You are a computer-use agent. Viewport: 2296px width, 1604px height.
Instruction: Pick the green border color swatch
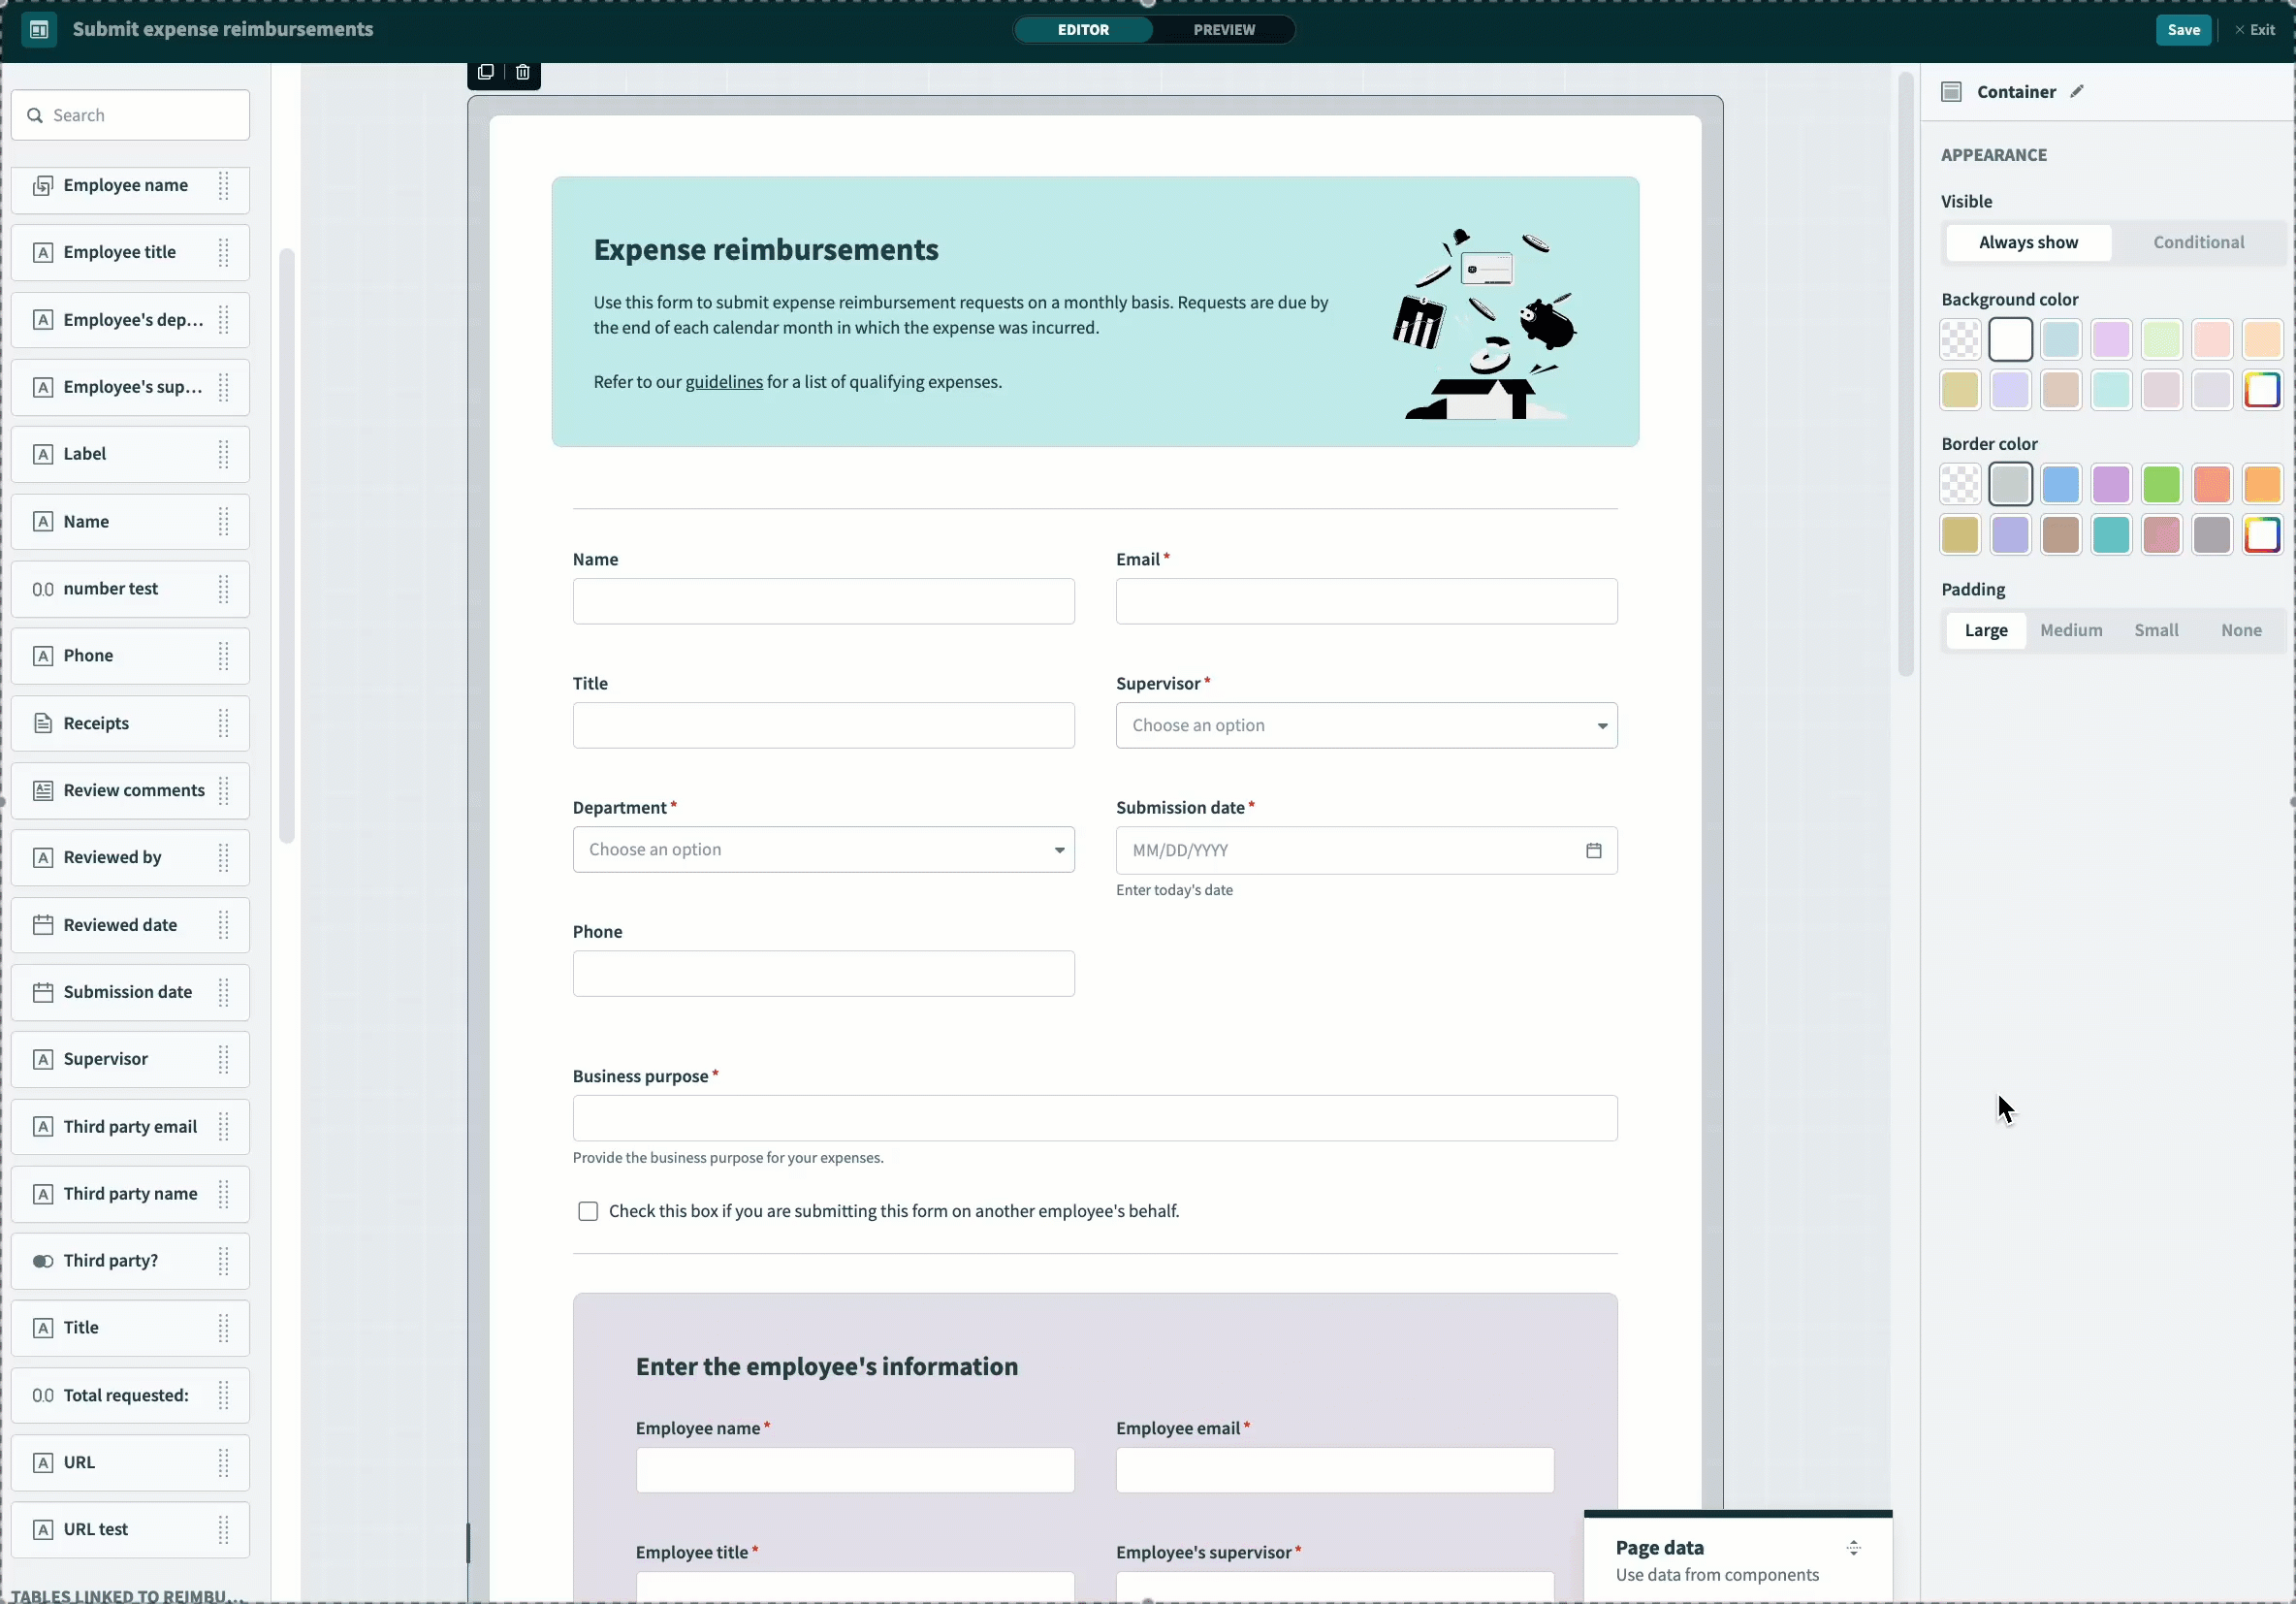[x=2161, y=485]
